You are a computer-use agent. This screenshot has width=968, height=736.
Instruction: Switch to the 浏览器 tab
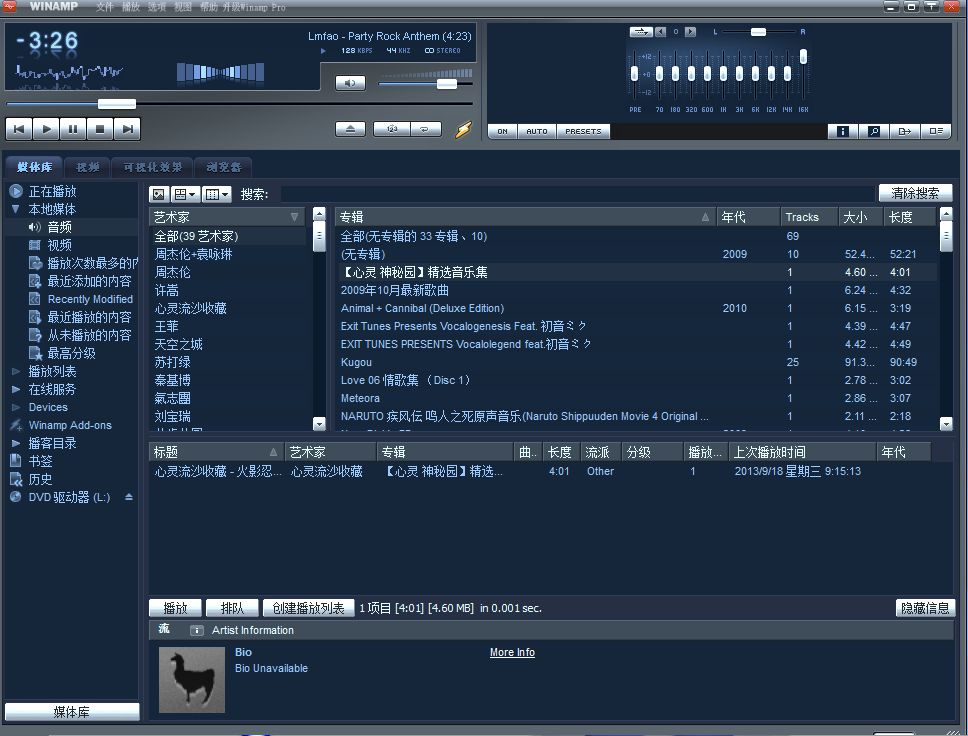tap(223, 167)
